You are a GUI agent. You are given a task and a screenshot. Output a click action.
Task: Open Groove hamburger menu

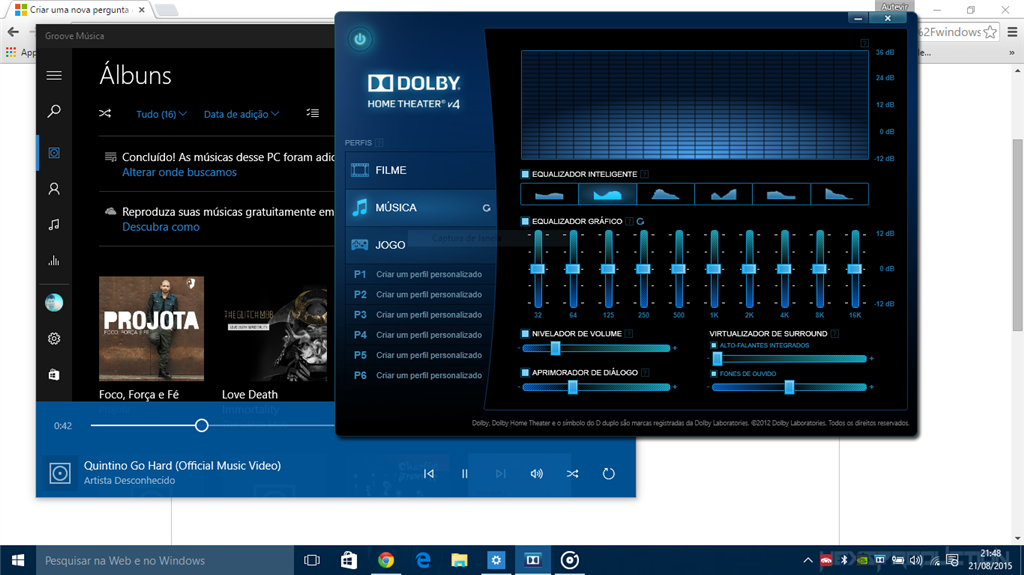54,76
